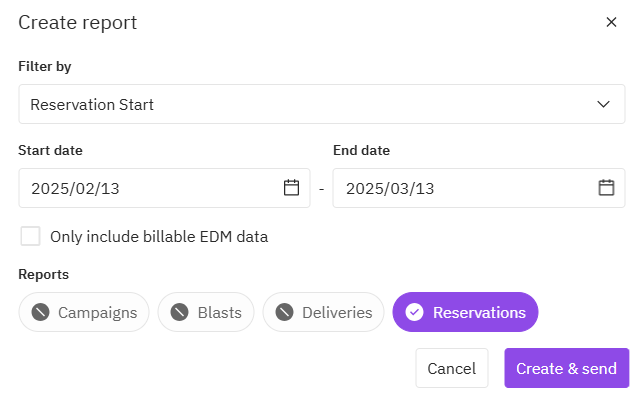Toggle the Deliveries report chip on
643x397 pixels.
point(324,313)
